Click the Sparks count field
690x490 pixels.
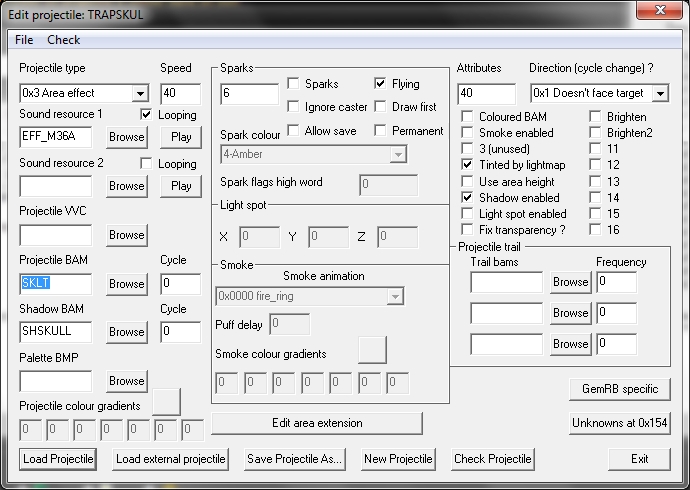point(250,94)
